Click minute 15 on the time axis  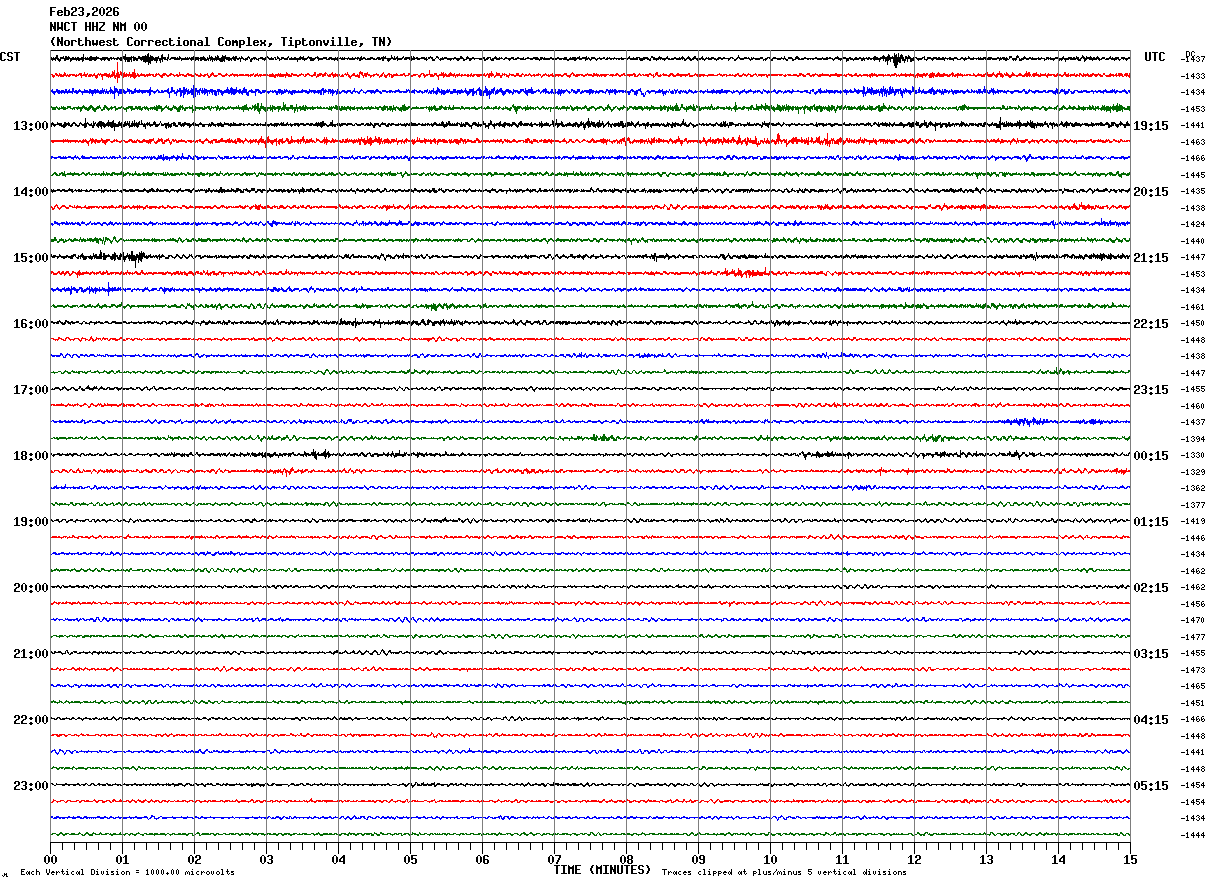tap(1130, 859)
